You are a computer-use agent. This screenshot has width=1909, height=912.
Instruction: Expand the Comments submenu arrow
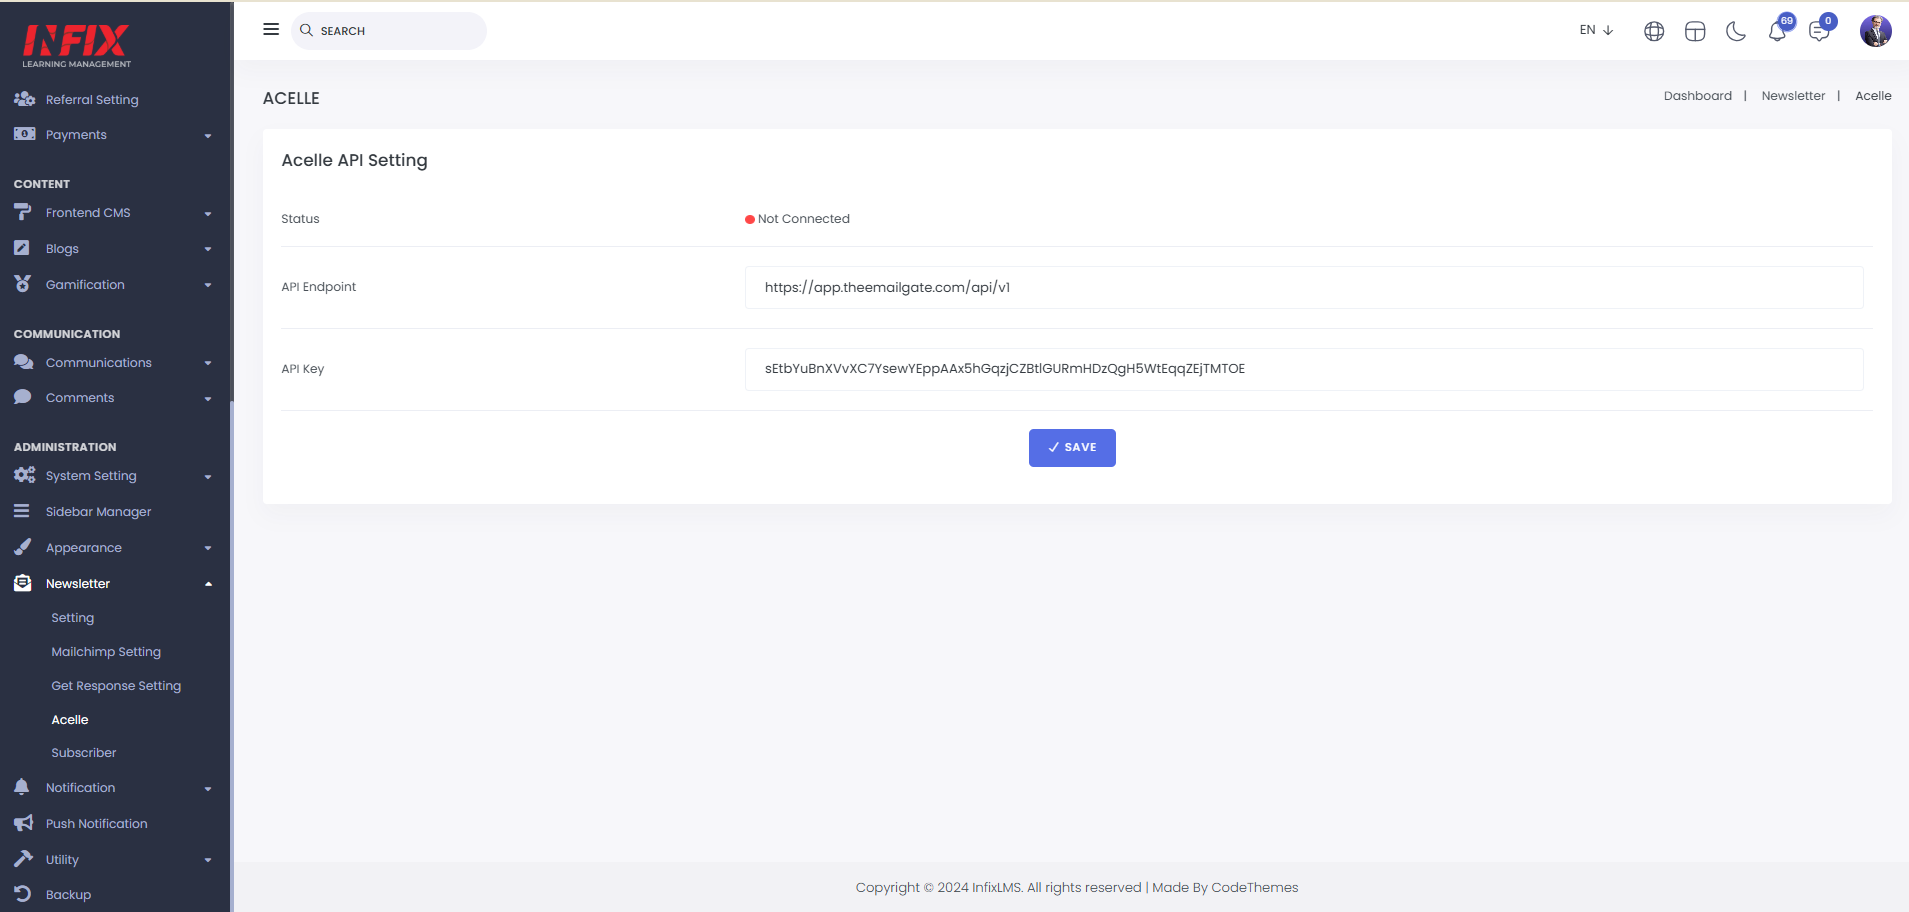[208, 399]
